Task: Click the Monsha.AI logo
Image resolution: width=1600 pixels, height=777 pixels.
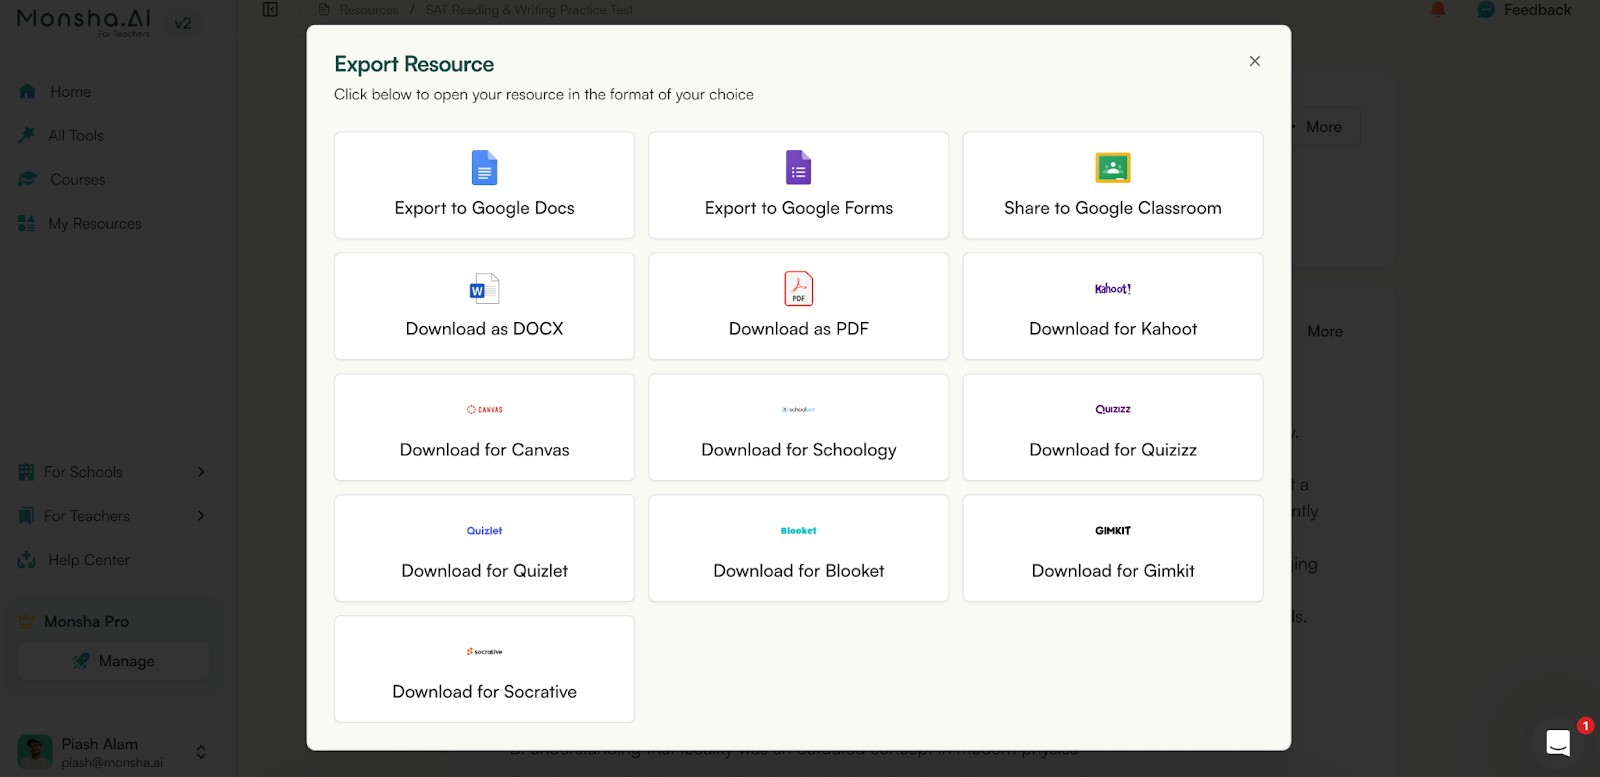Action: (x=84, y=21)
